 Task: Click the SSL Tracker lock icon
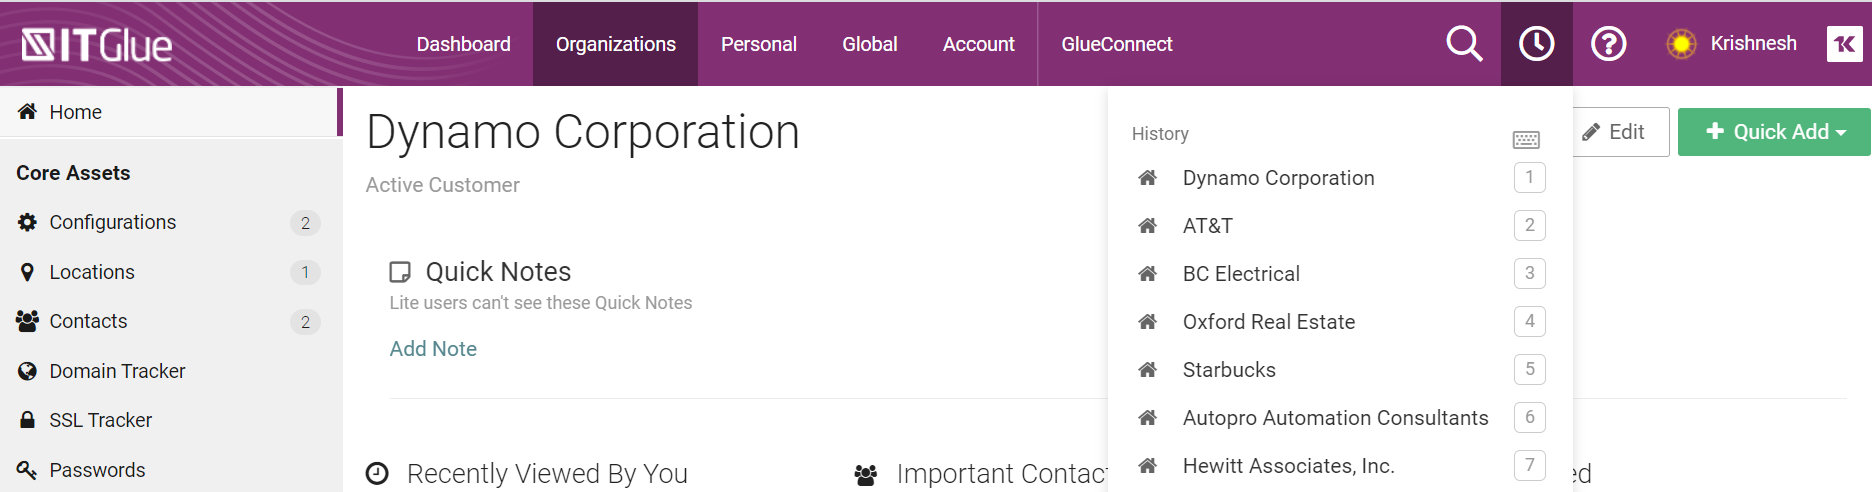pos(27,420)
